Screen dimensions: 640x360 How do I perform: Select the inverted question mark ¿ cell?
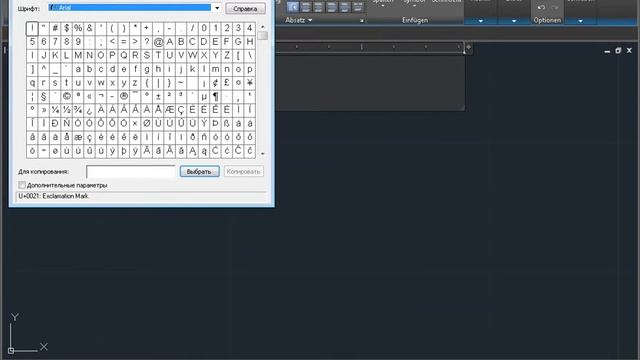point(89,110)
